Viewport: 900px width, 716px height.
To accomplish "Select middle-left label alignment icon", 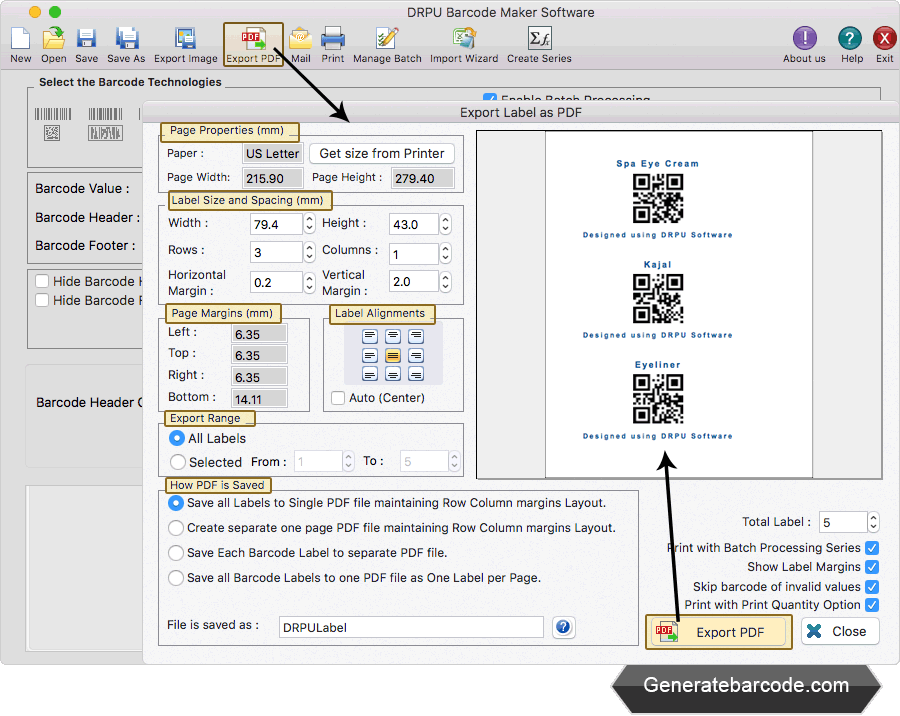I will (370, 355).
